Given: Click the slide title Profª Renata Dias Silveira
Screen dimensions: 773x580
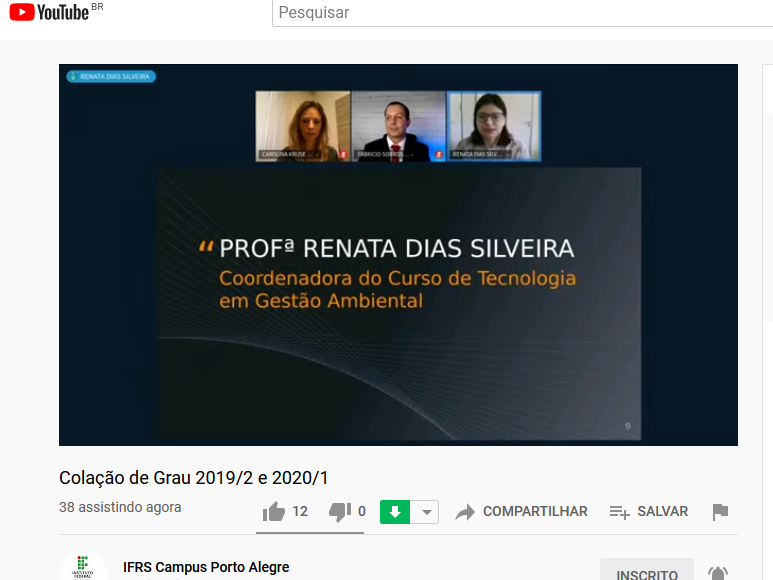Looking at the screenshot, I should click(397, 248).
